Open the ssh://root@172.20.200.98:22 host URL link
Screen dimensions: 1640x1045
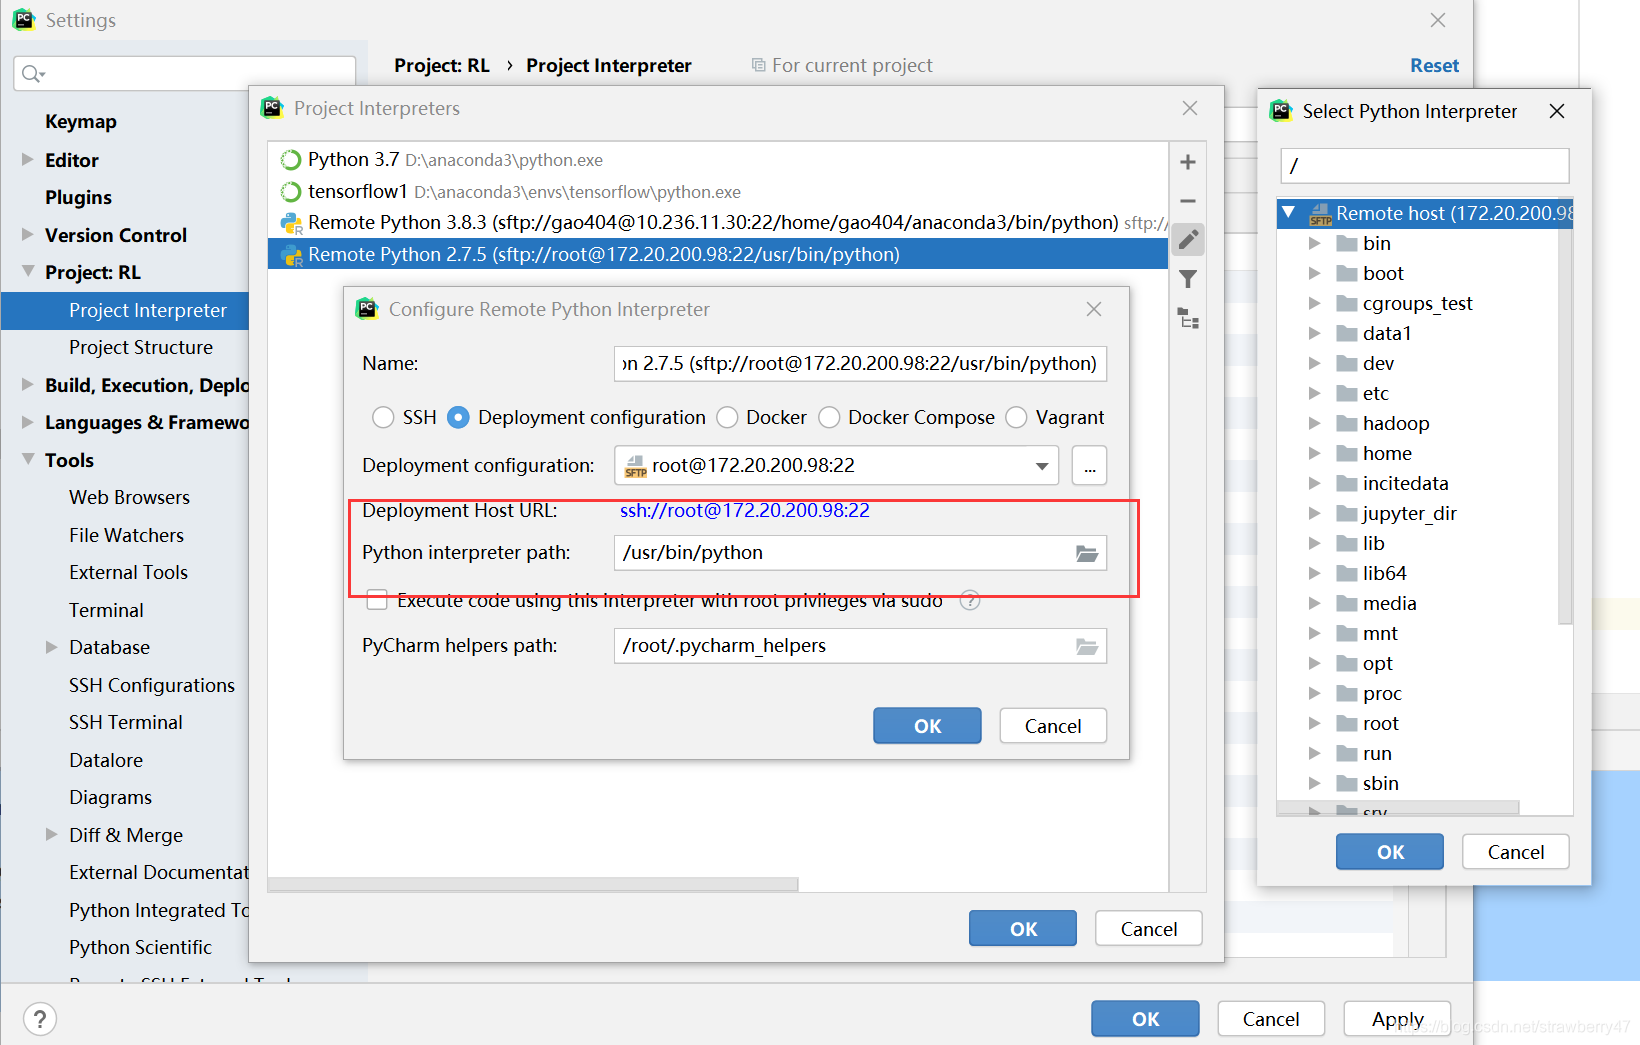[745, 510]
